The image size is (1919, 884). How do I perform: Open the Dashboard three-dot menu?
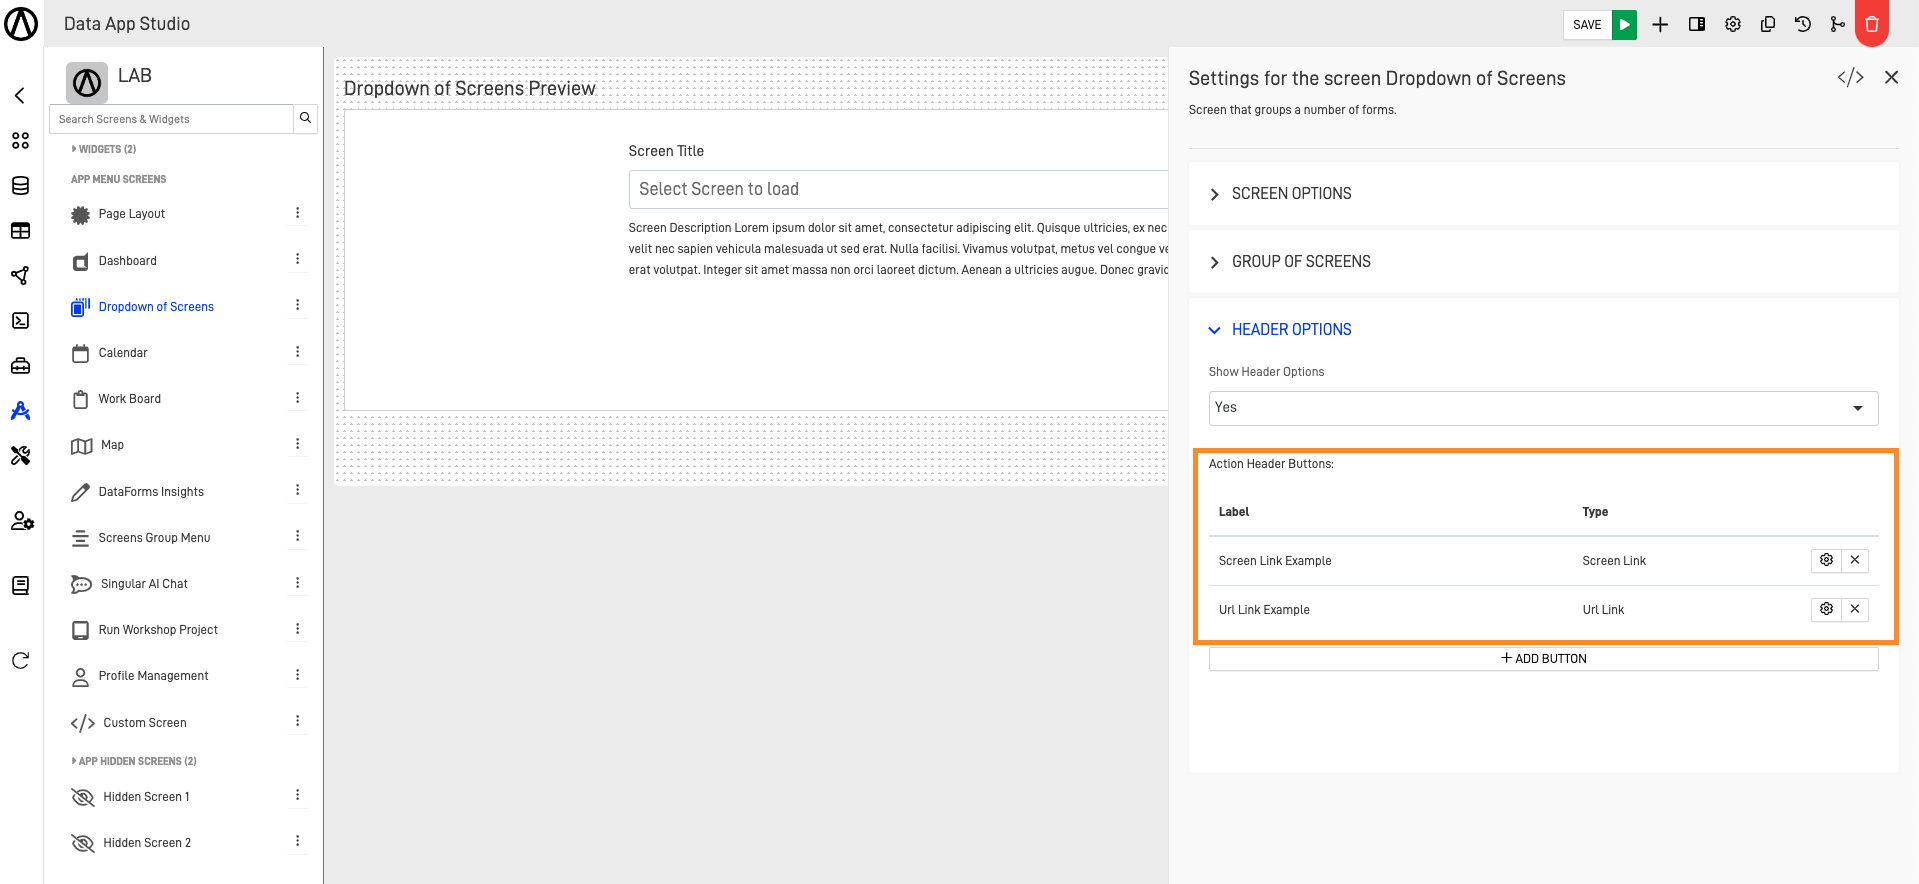297,259
